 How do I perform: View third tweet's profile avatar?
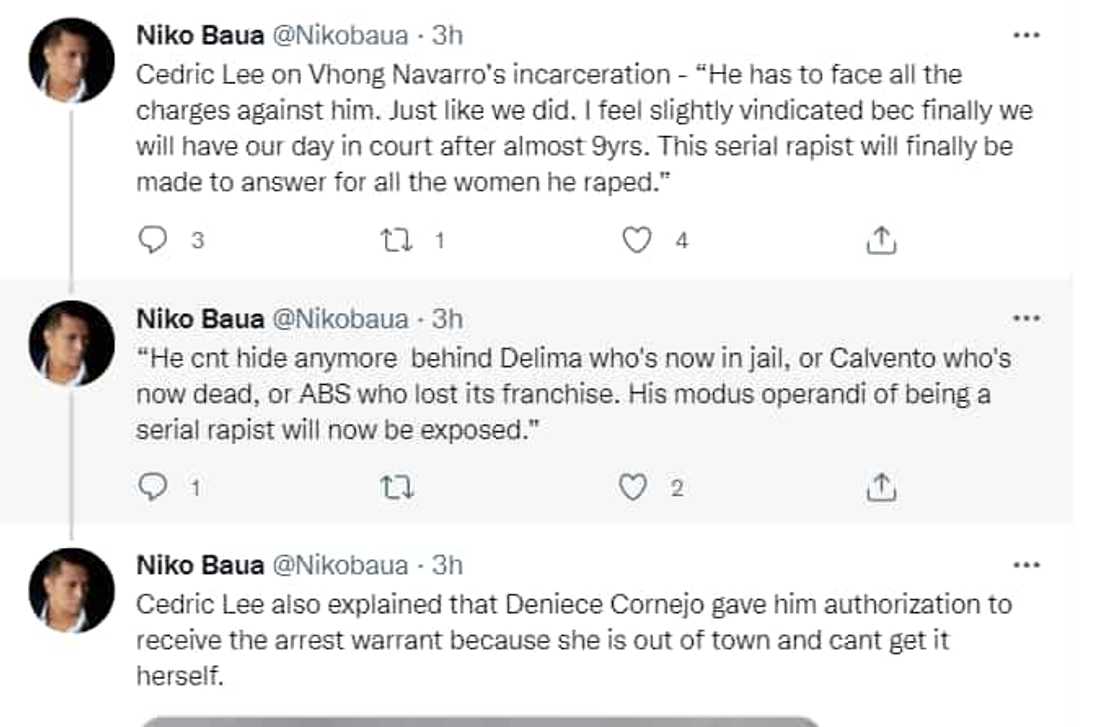[71, 590]
